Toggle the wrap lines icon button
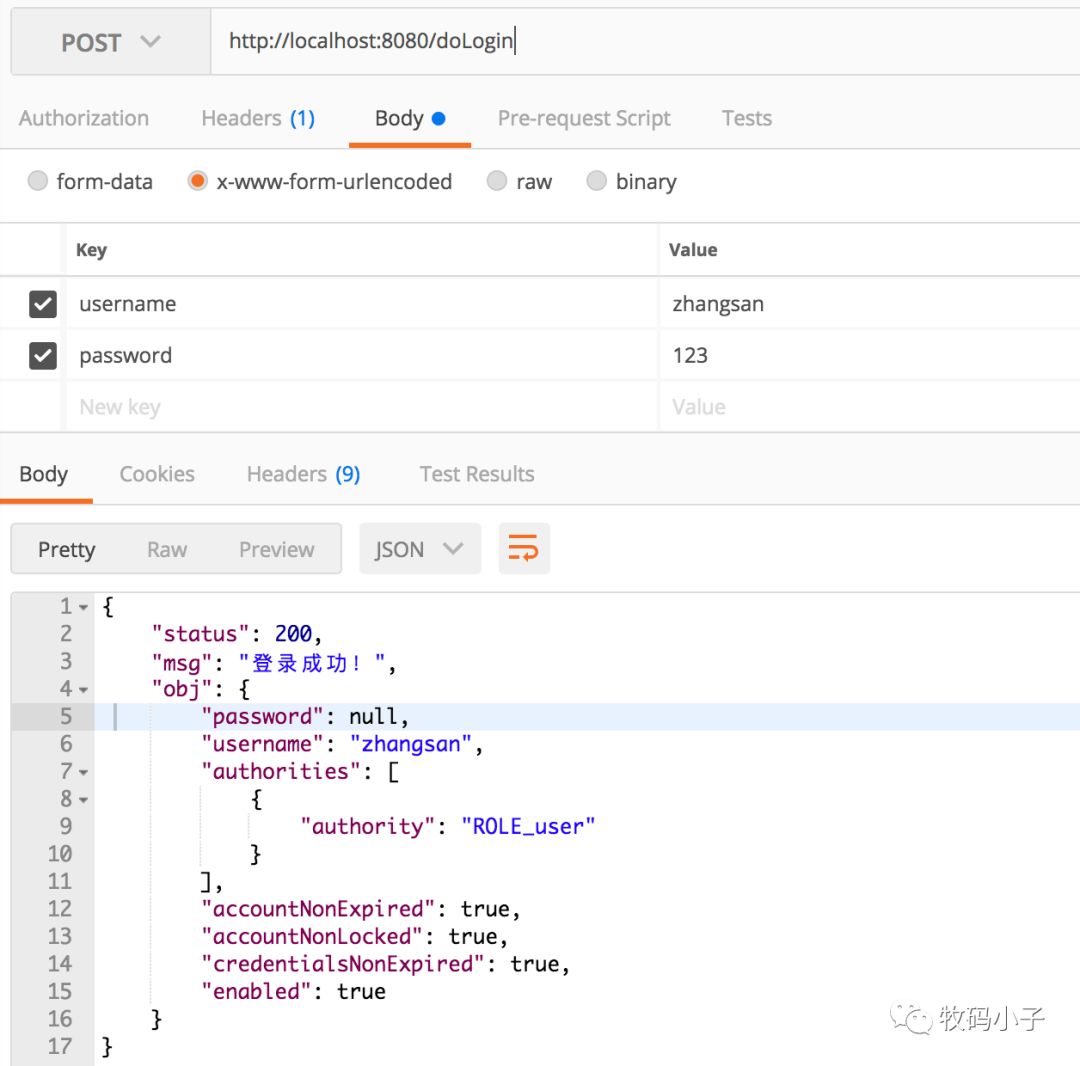The width and height of the screenshot is (1080, 1066). 524,549
